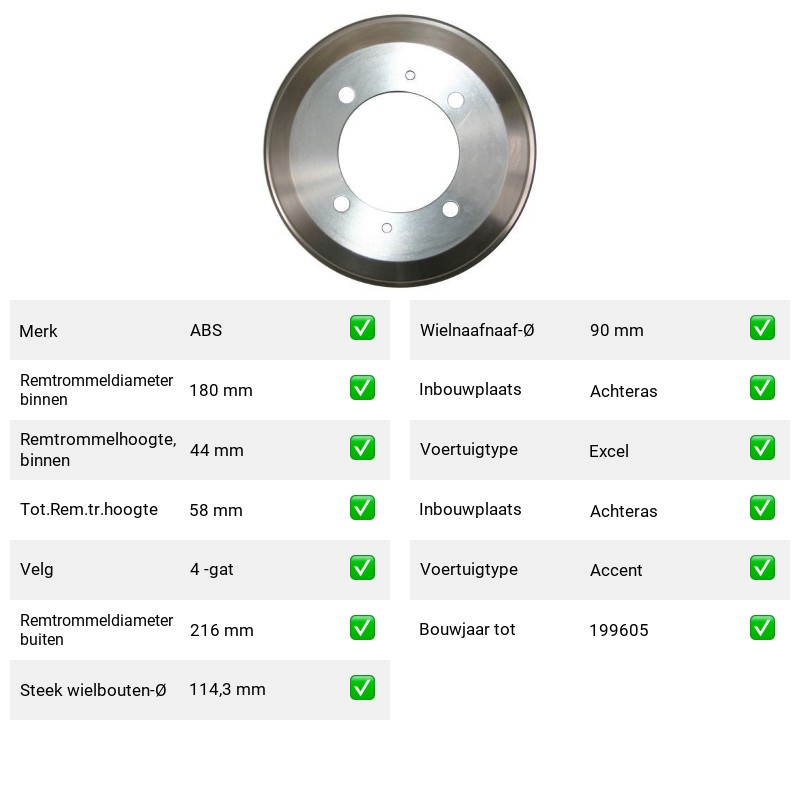This screenshot has height=800, width=800.
Task: Click the Accent vehicle type value
Action: (x=616, y=570)
